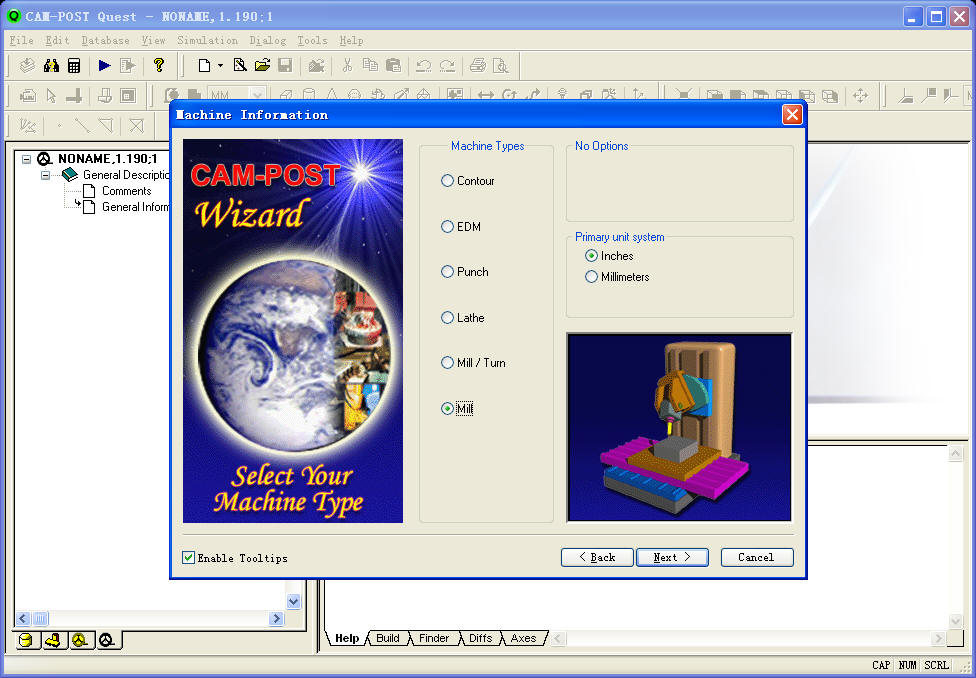Image resolution: width=976 pixels, height=678 pixels.
Task: Open the Tools menu
Action: coord(312,40)
